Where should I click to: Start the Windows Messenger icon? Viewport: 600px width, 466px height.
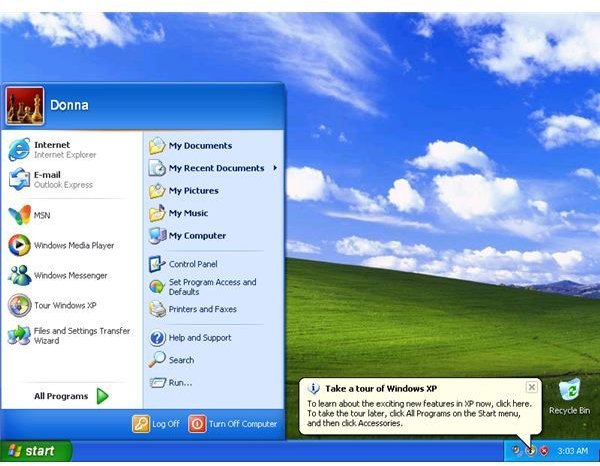(x=20, y=275)
